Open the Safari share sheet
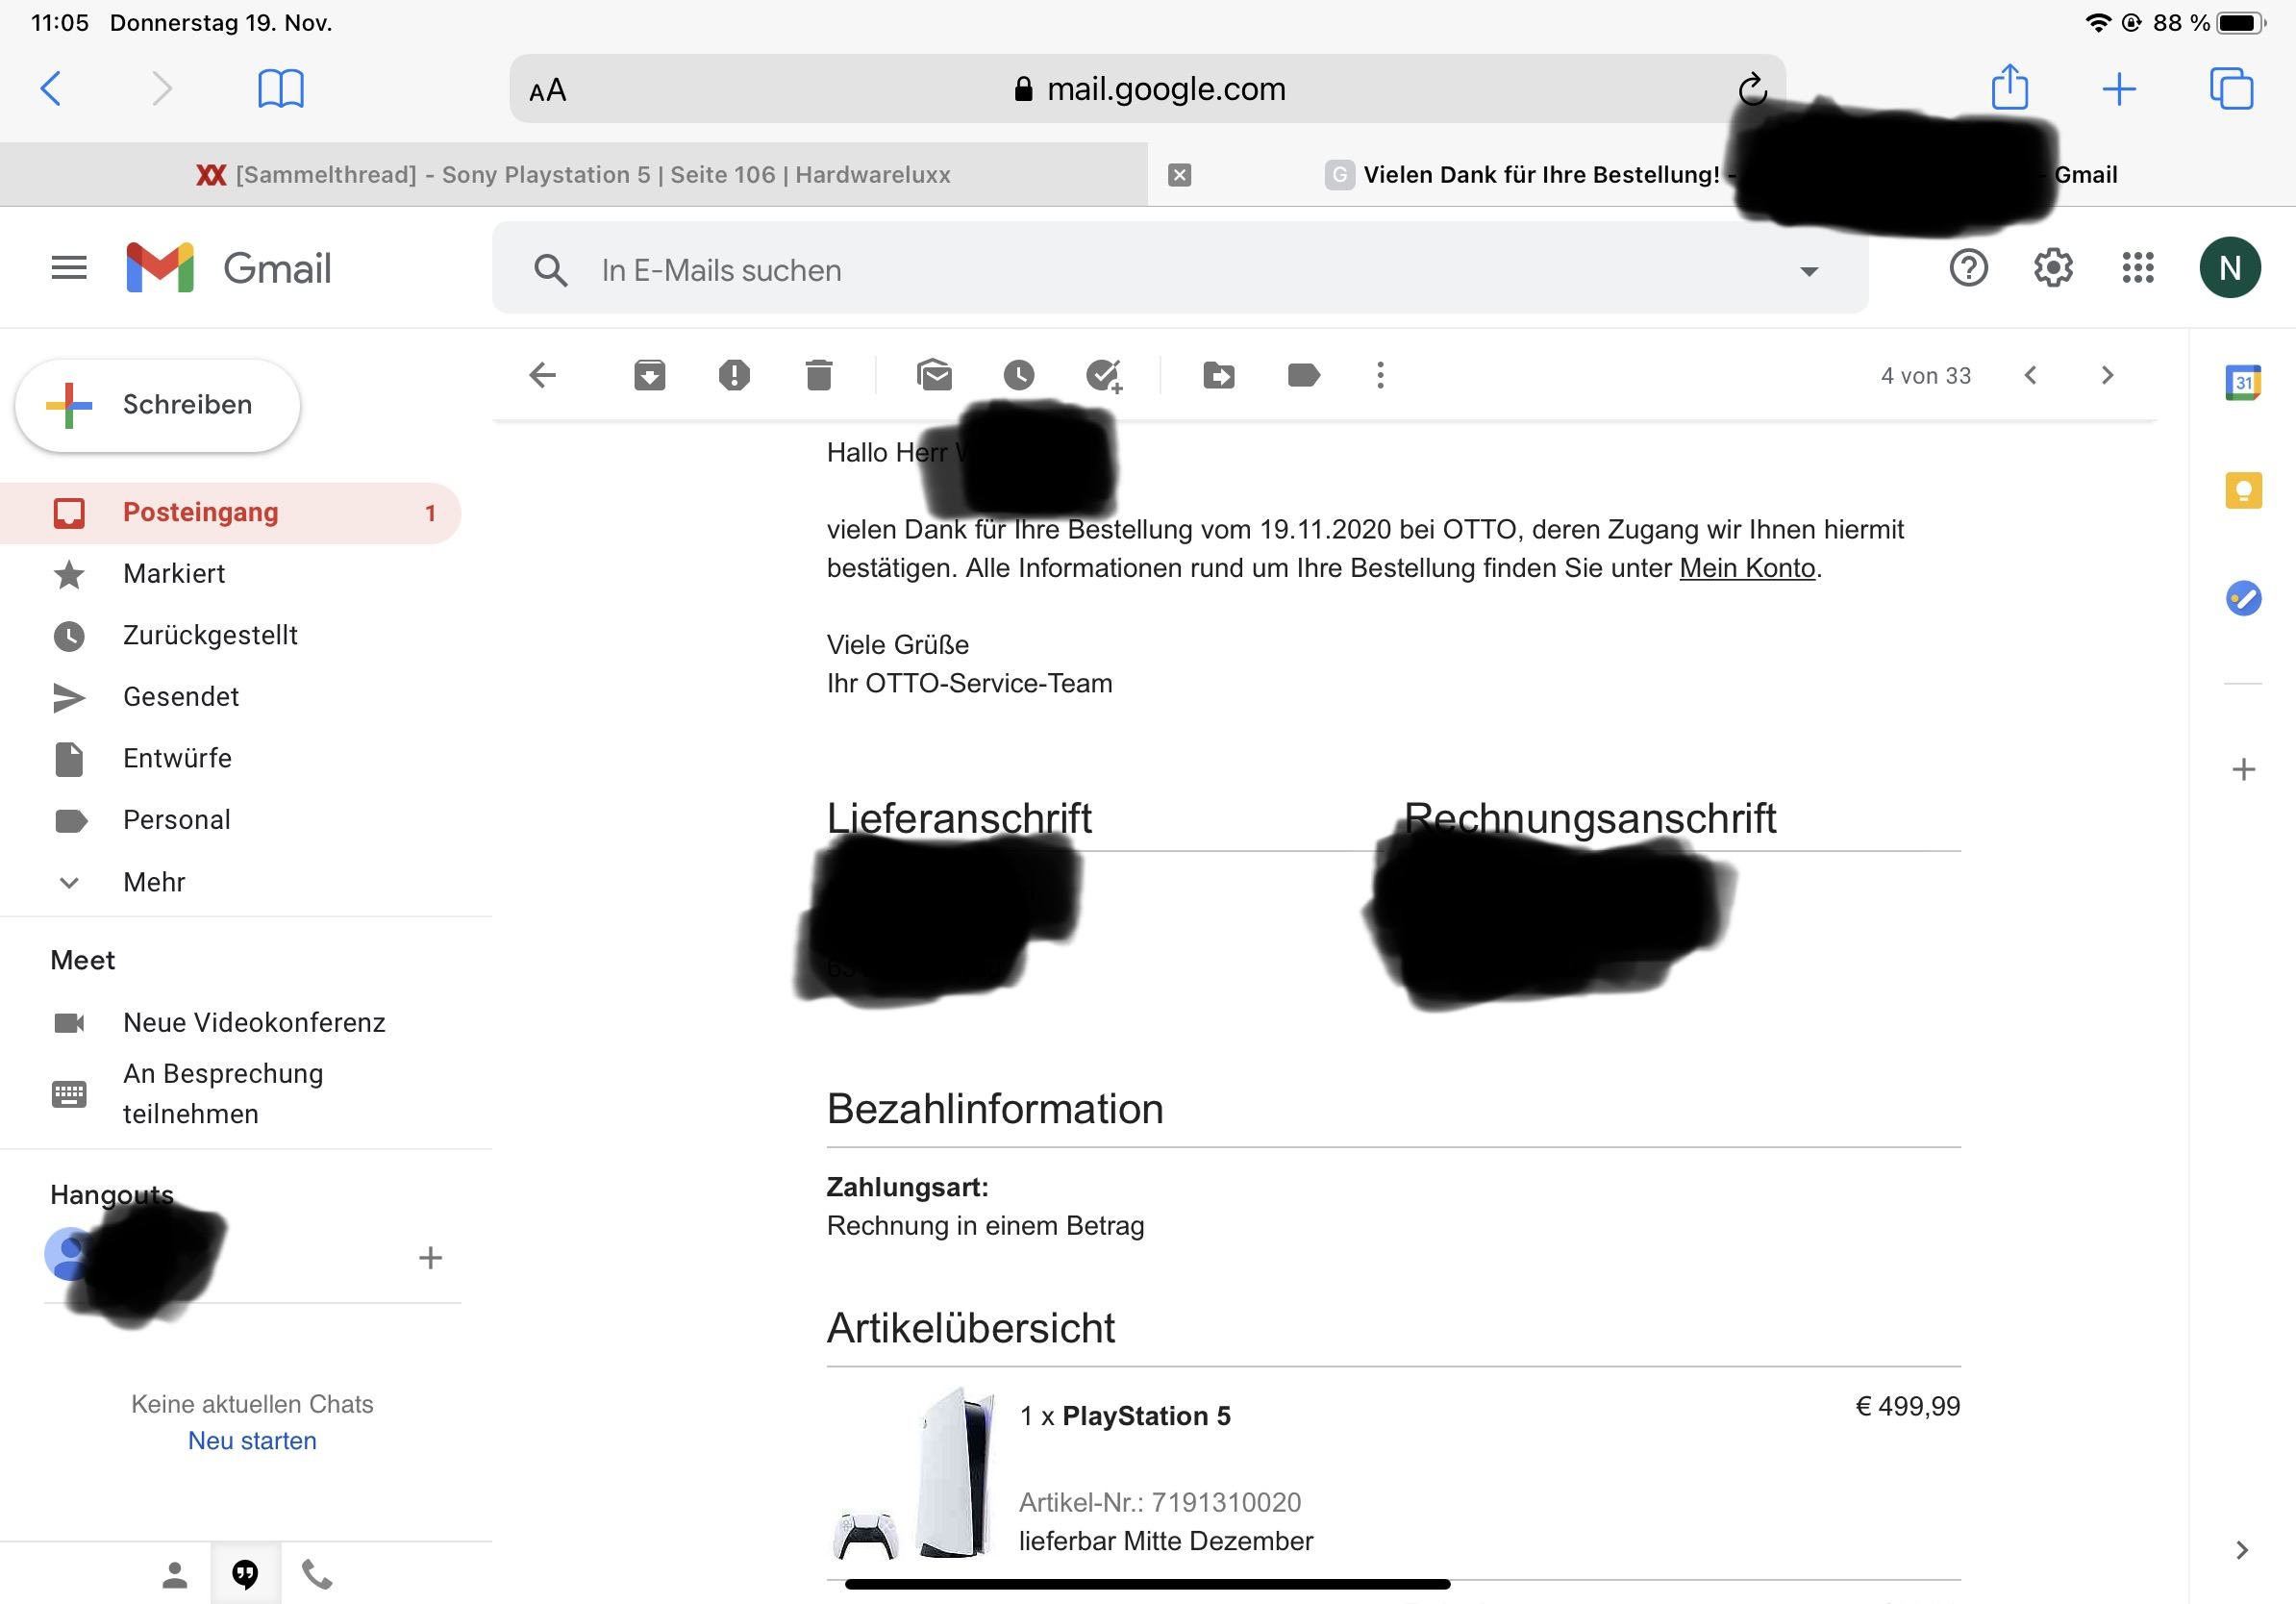Image resolution: width=2296 pixels, height=1604 pixels. tap(2010, 88)
